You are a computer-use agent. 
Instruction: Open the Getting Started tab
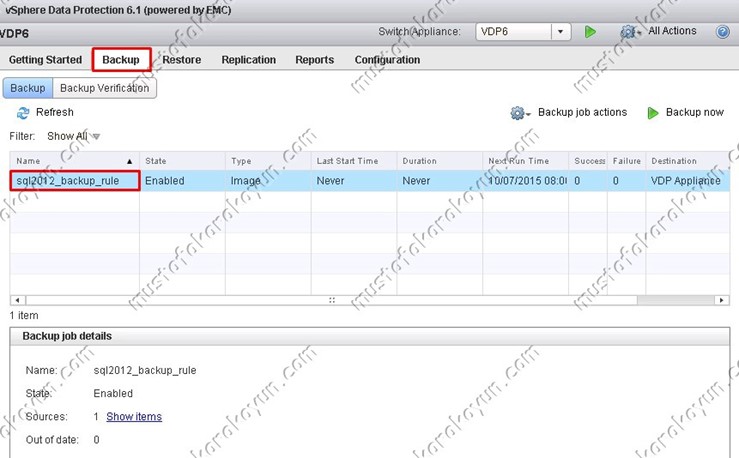45,60
